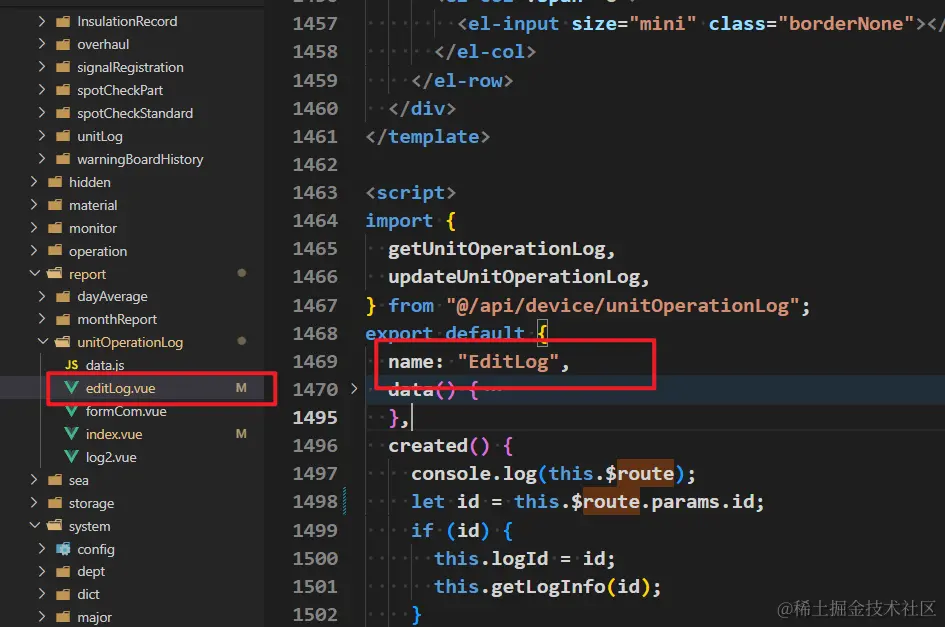Open the data.js file
Image resolution: width=945 pixels, height=627 pixels.
coord(105,365)
